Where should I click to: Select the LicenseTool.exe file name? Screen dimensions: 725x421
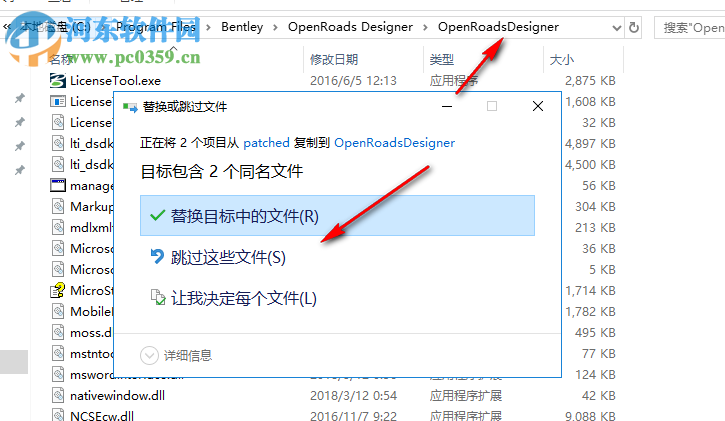pyautogui.click(x=116, y=81)
